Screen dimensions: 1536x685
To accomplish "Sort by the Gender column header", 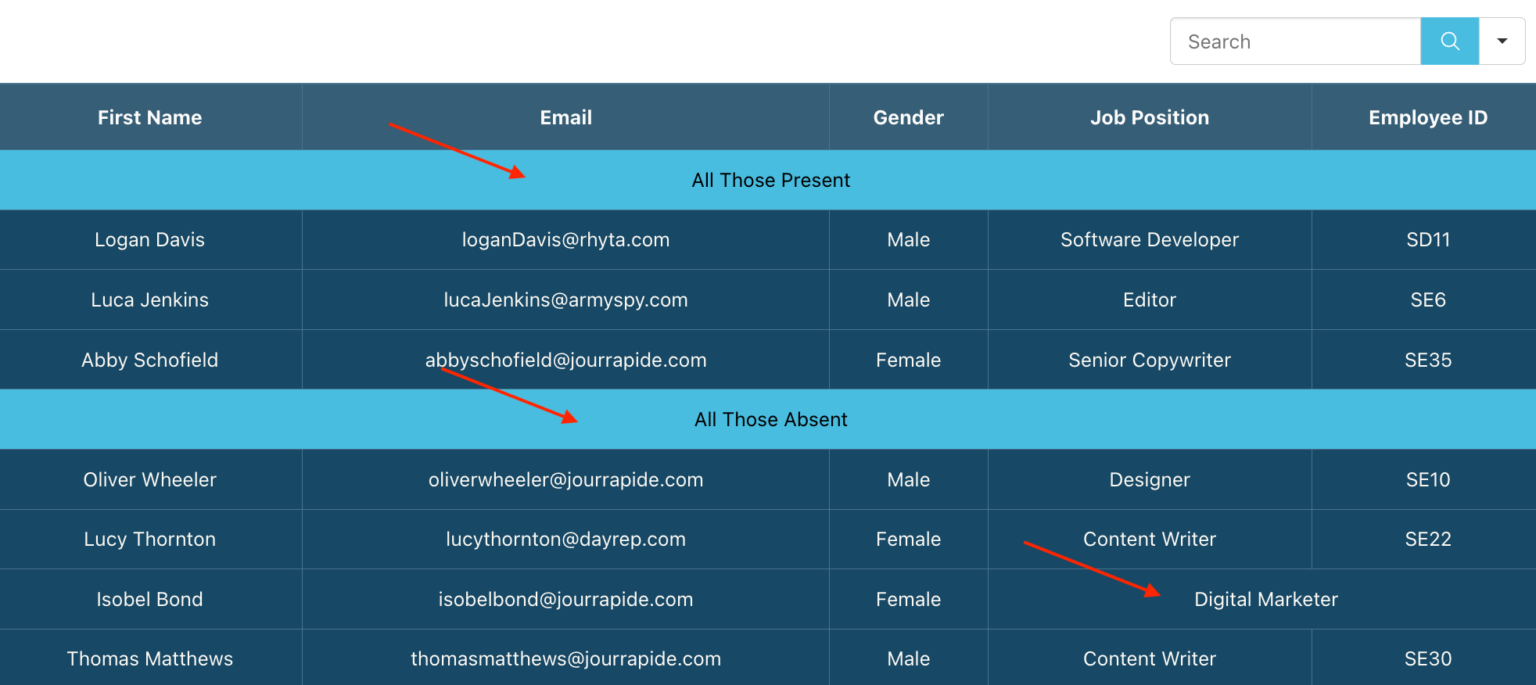I will [907, 117].
